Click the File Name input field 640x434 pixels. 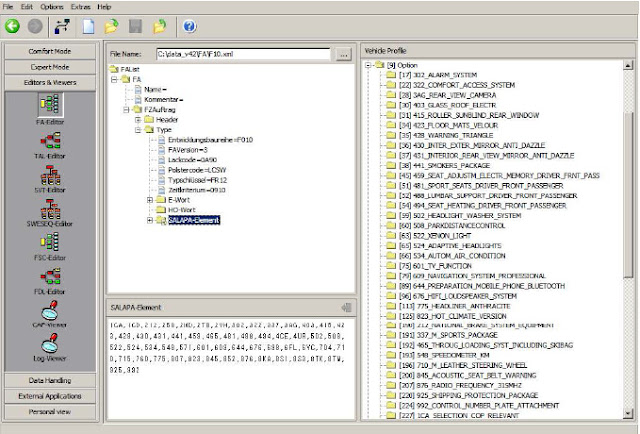point(243,54)
